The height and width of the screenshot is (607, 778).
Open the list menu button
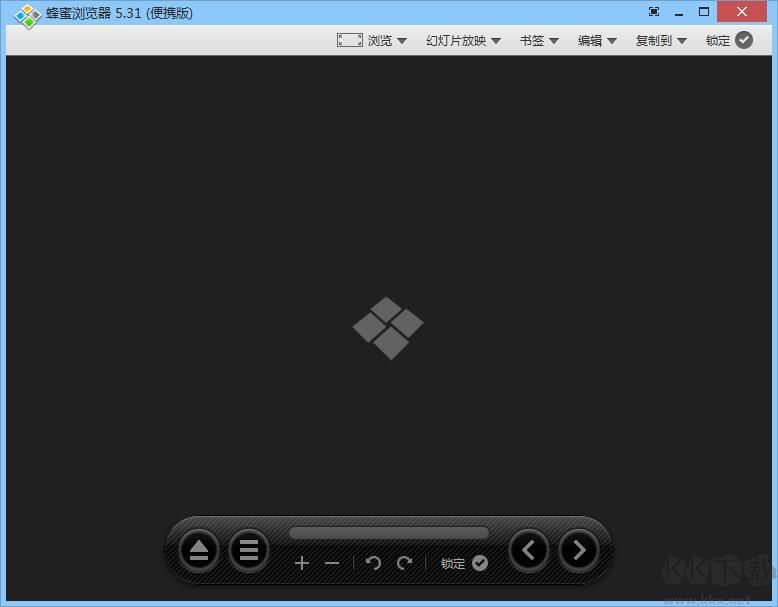tap(249, 550)
